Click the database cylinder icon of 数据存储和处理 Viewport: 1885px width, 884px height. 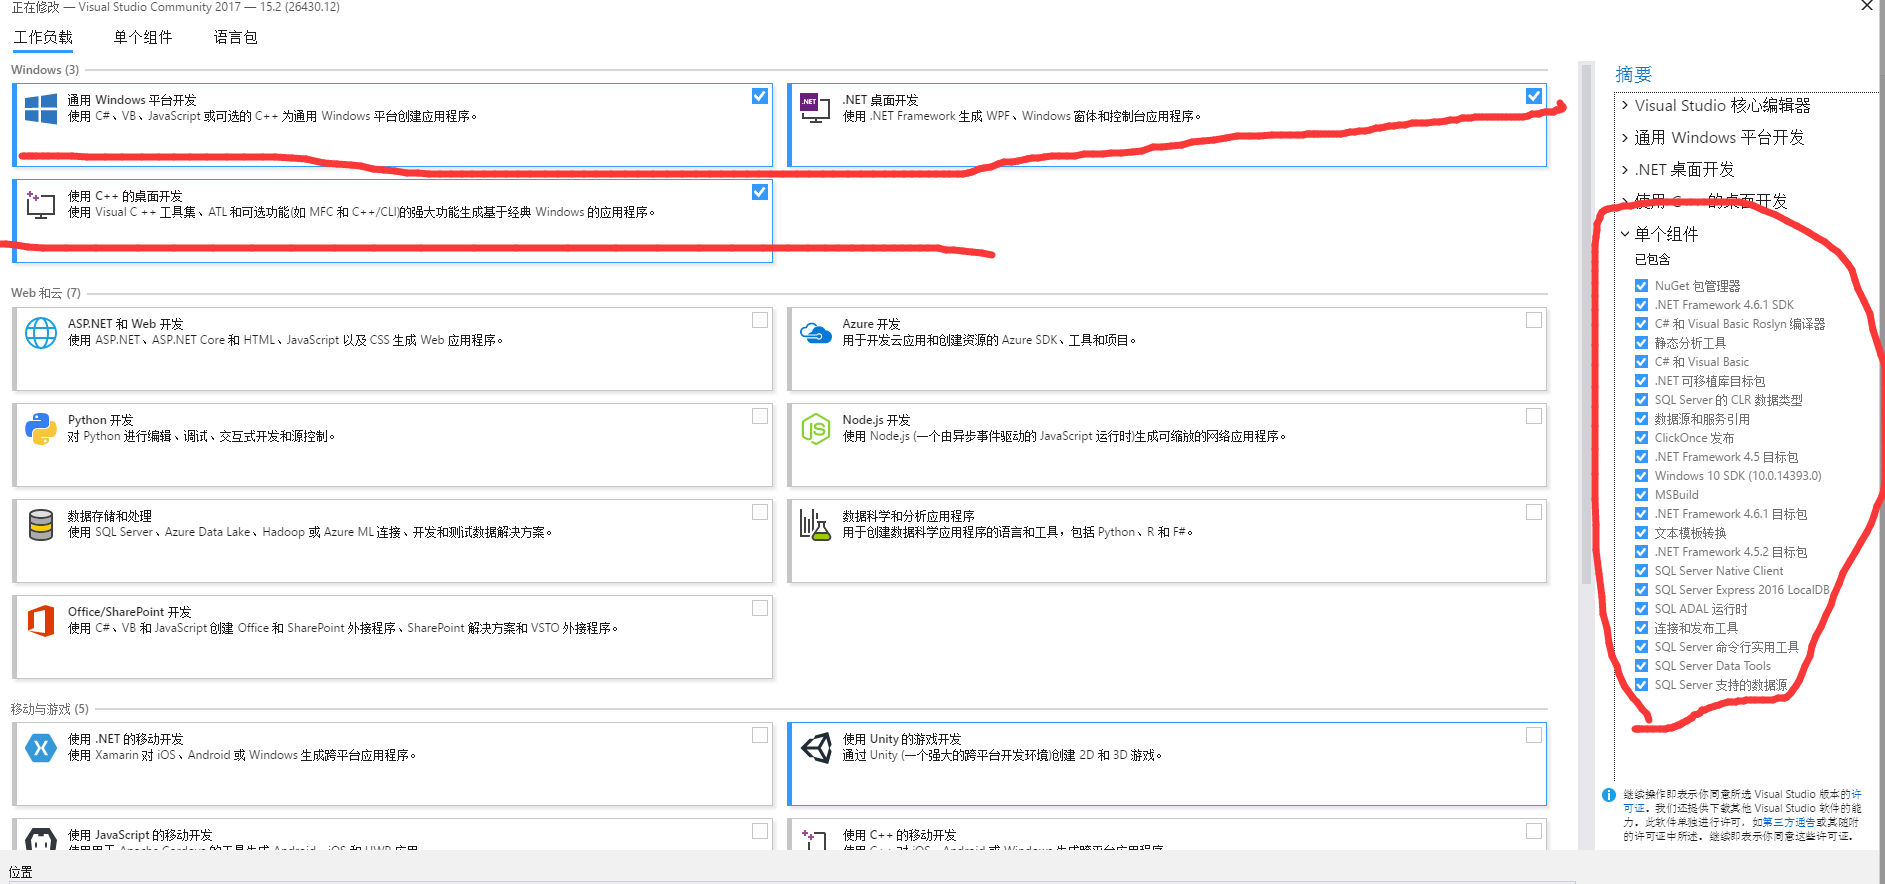coord(41,525)
